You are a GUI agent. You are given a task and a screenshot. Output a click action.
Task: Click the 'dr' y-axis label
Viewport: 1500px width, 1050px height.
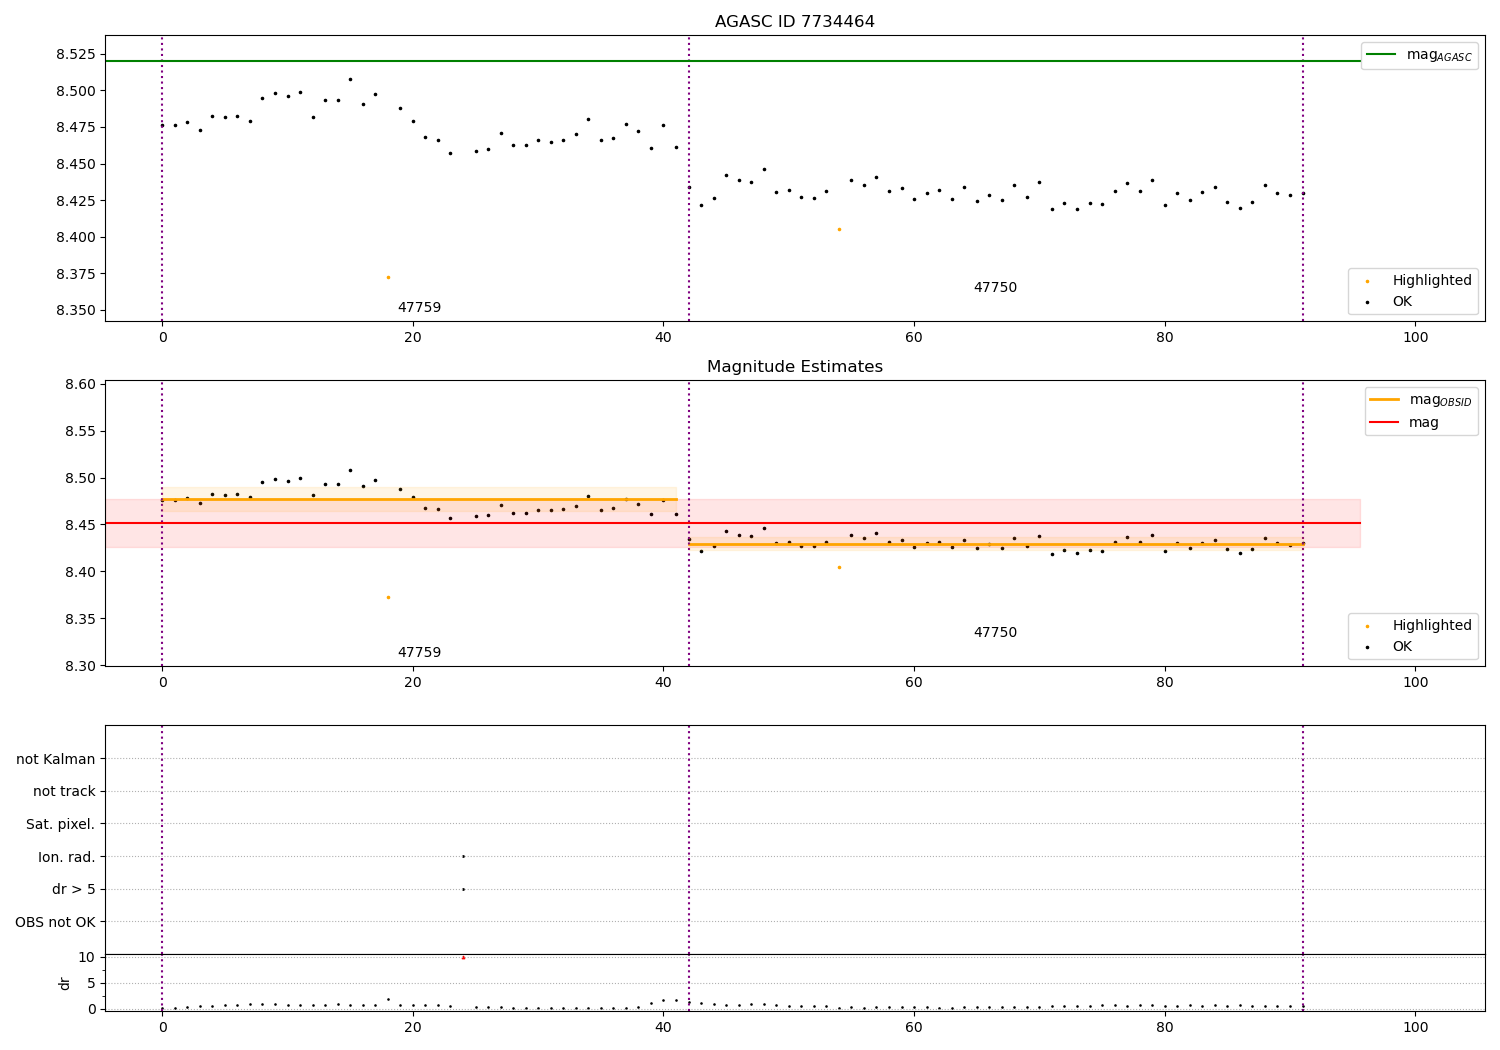(x=65, y=983)
